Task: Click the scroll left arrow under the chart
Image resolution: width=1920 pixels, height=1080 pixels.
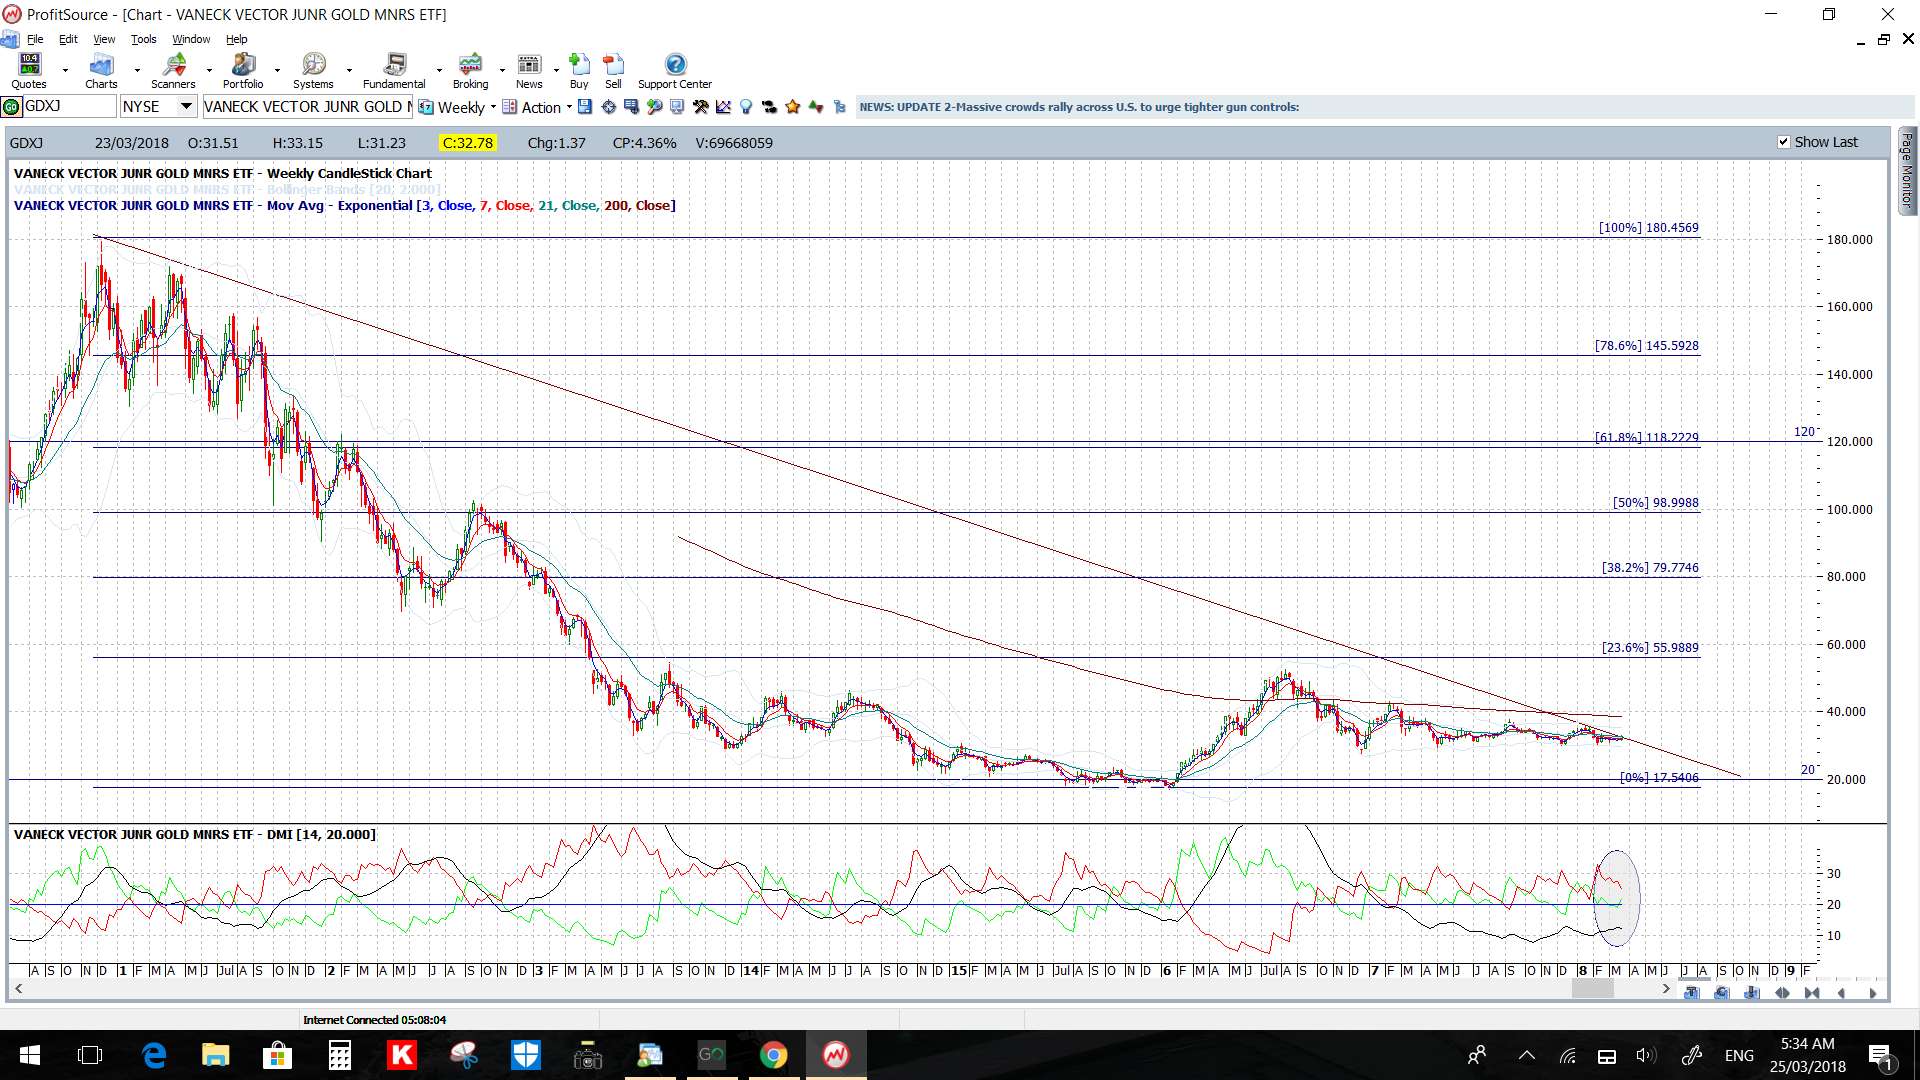Action: (18, 988)
